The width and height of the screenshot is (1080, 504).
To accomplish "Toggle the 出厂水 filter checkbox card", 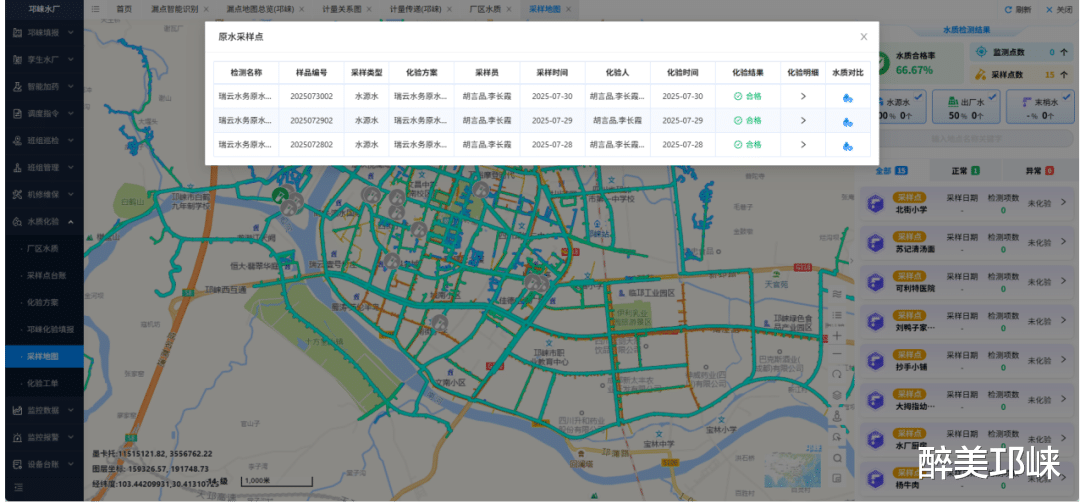I will [x=966, y=108].
